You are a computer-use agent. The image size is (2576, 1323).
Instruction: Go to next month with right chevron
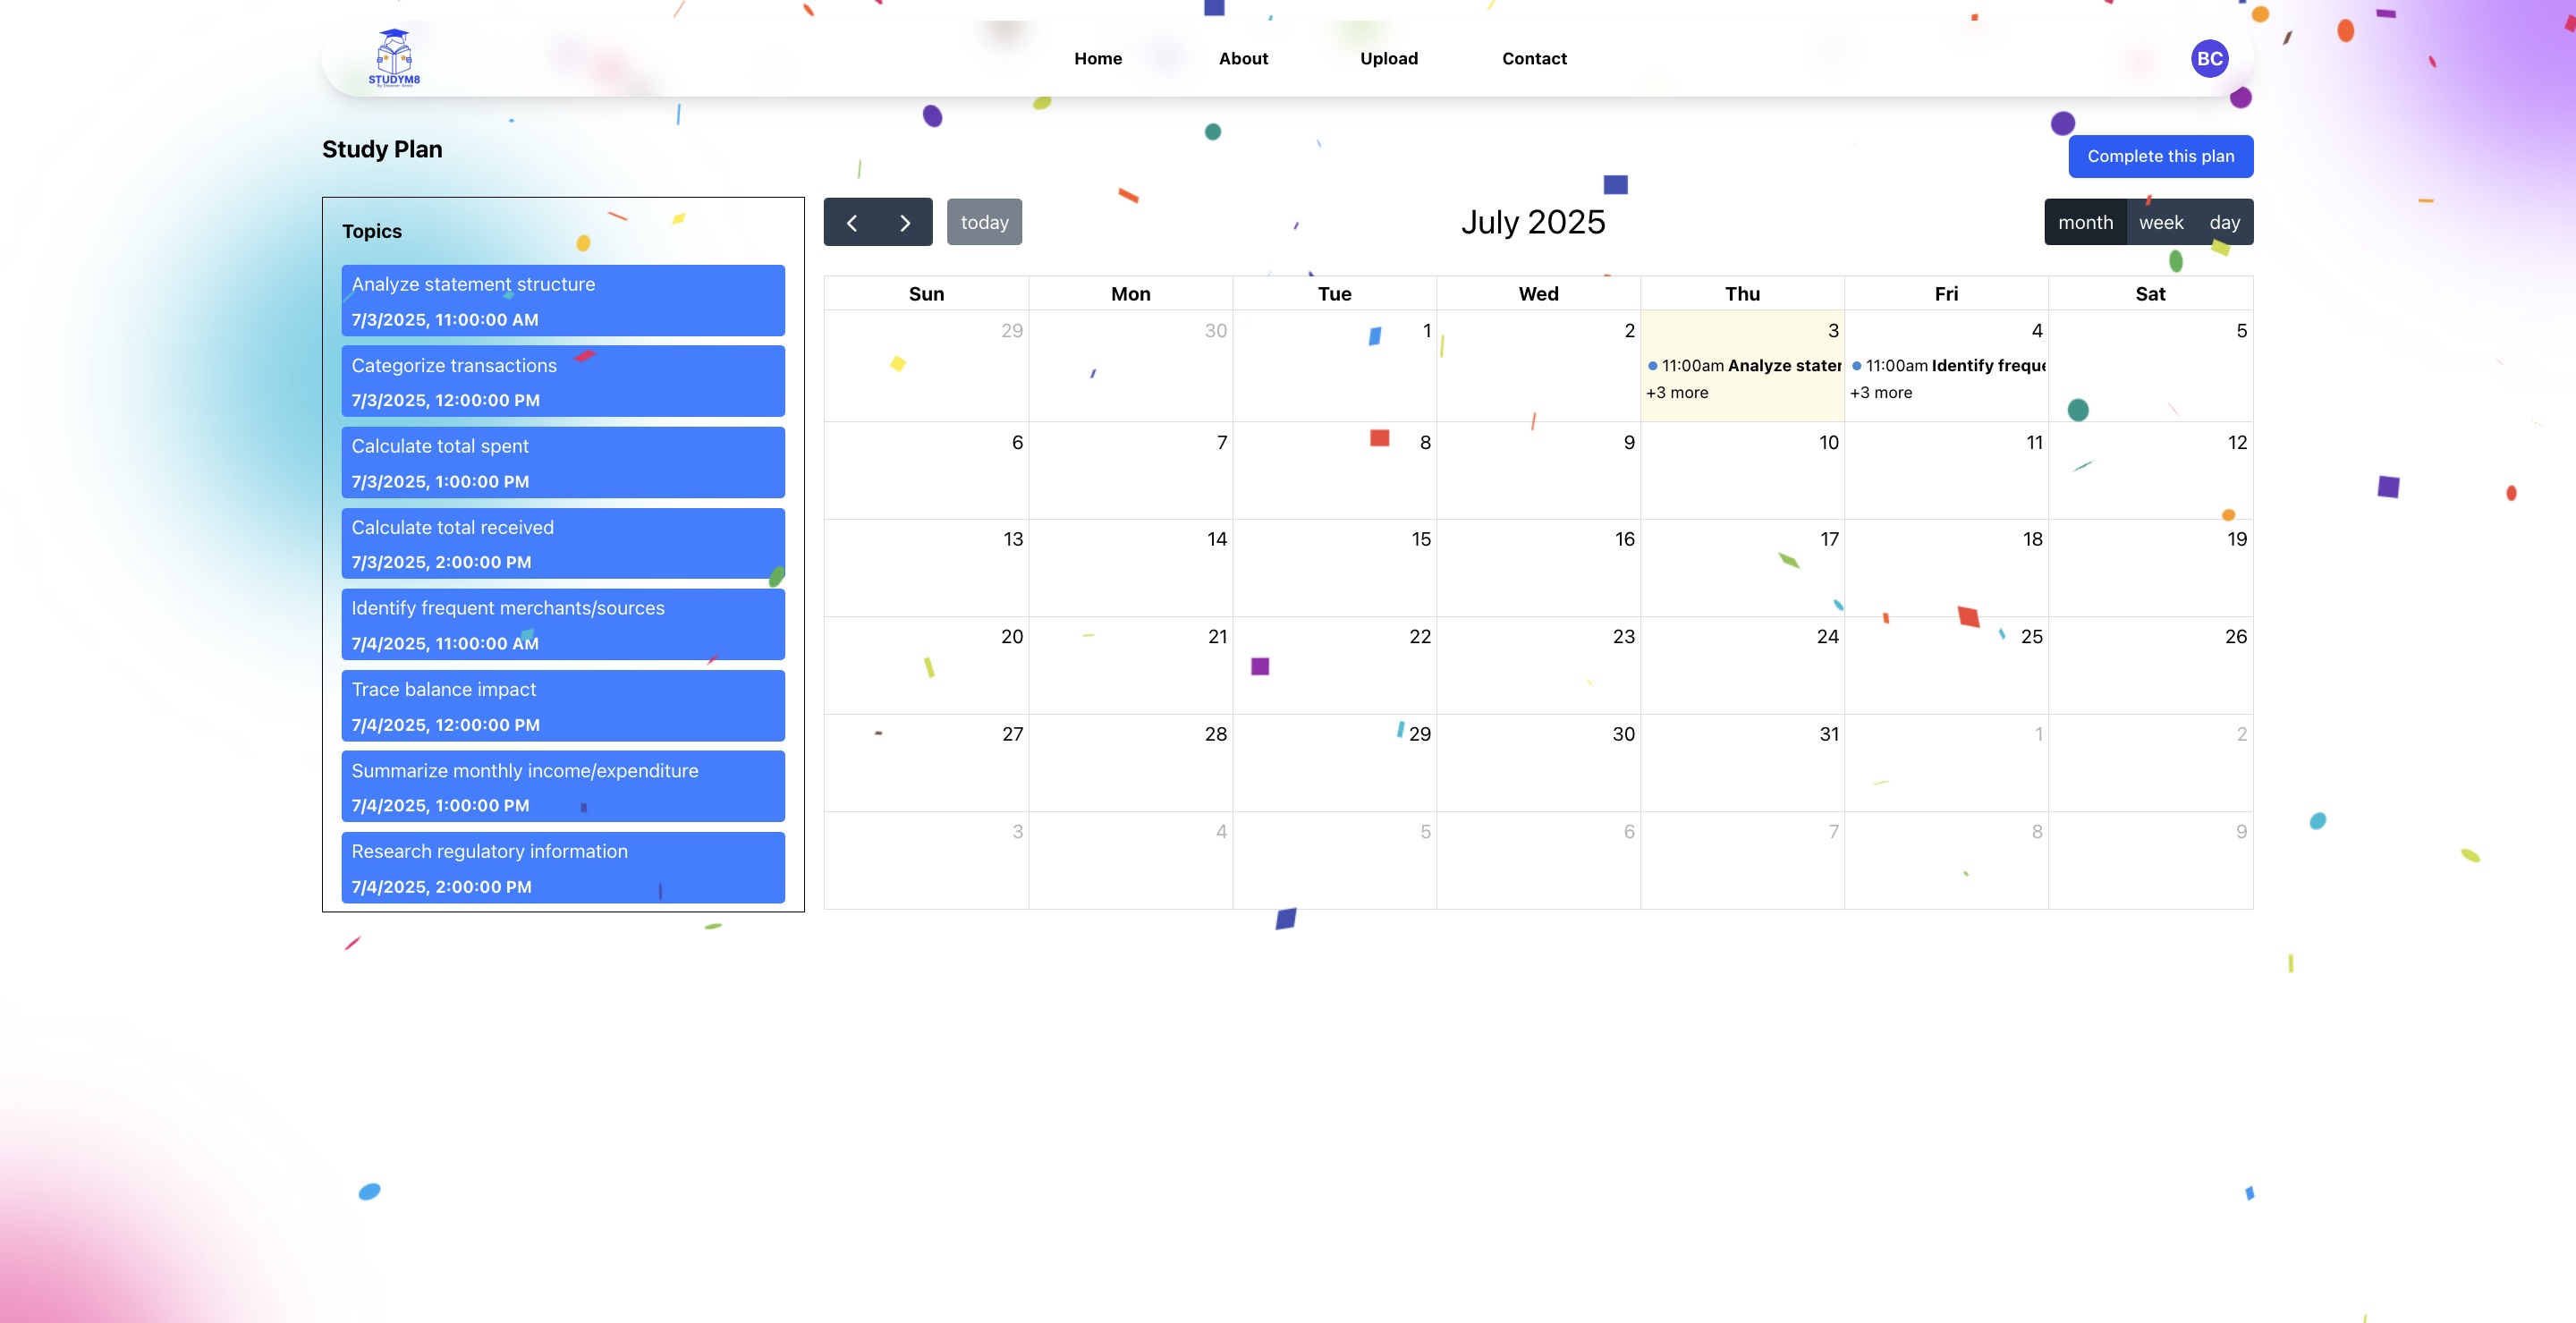[x=905, y=222]
